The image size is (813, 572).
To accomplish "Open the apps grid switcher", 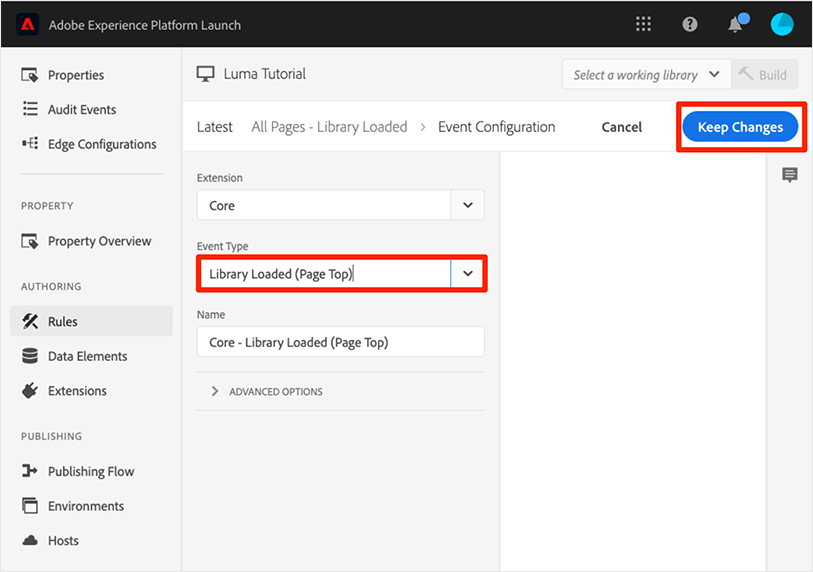I will (643, 24).
